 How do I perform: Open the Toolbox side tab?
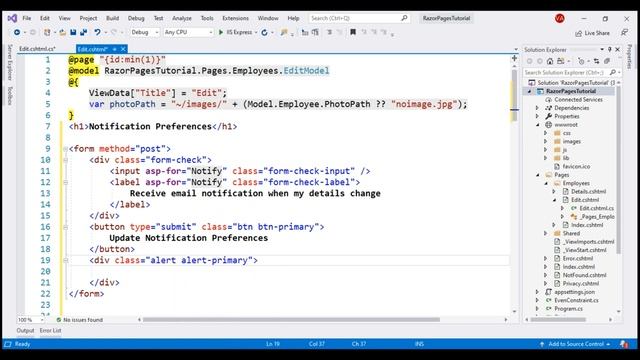point(10,96)
